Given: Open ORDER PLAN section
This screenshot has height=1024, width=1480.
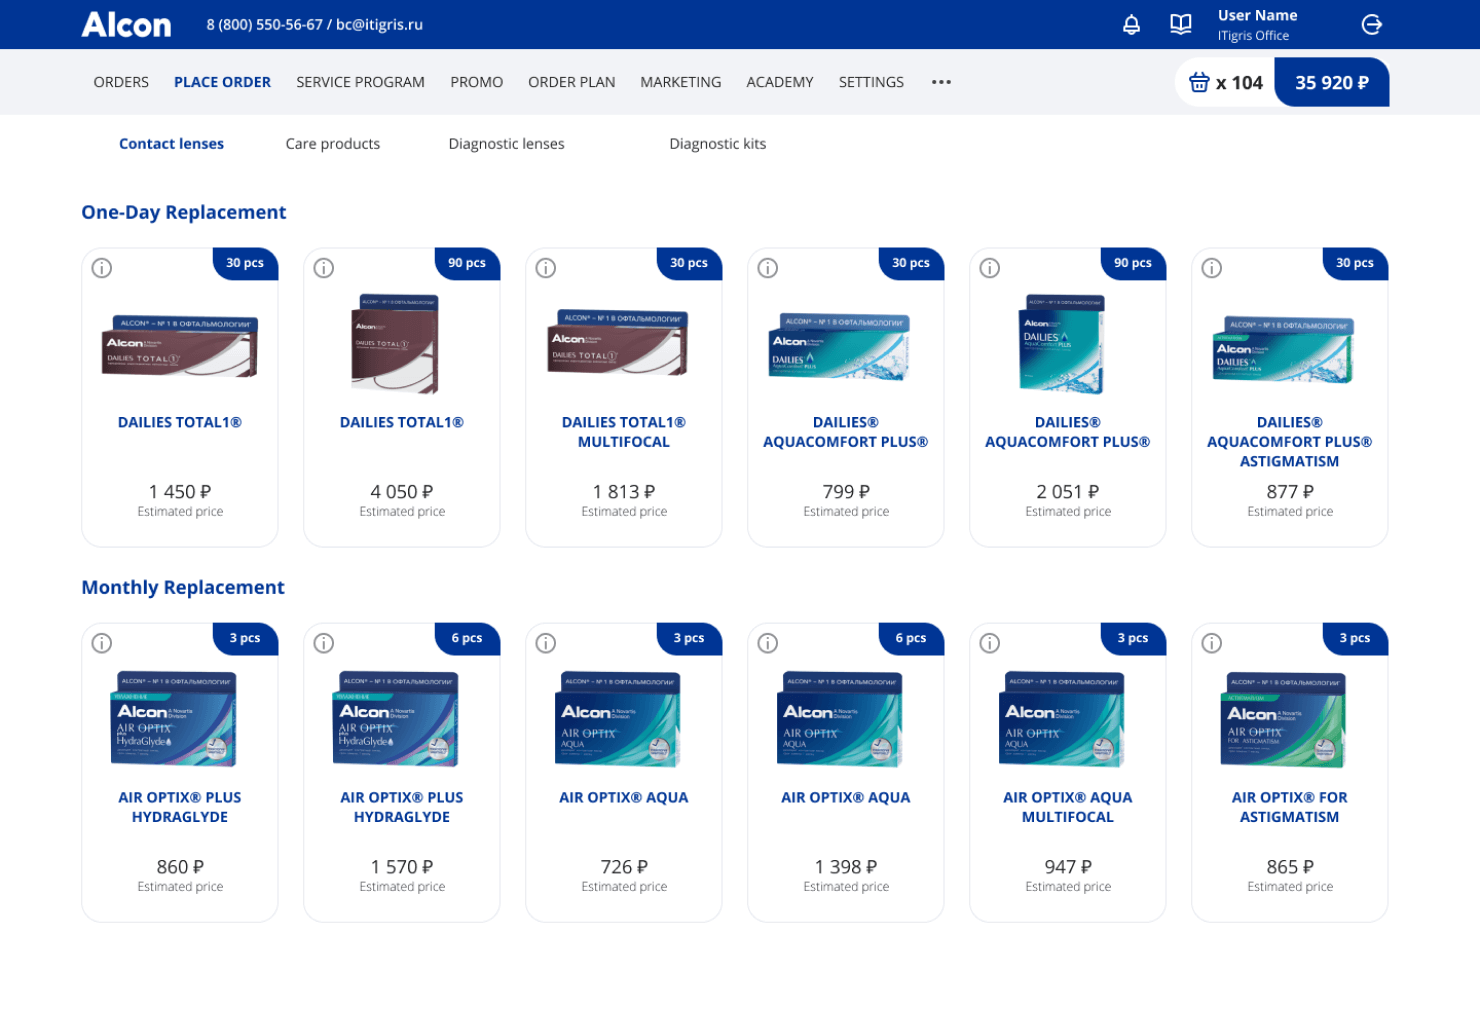Looking at the screenshot, I should point(571,82).
